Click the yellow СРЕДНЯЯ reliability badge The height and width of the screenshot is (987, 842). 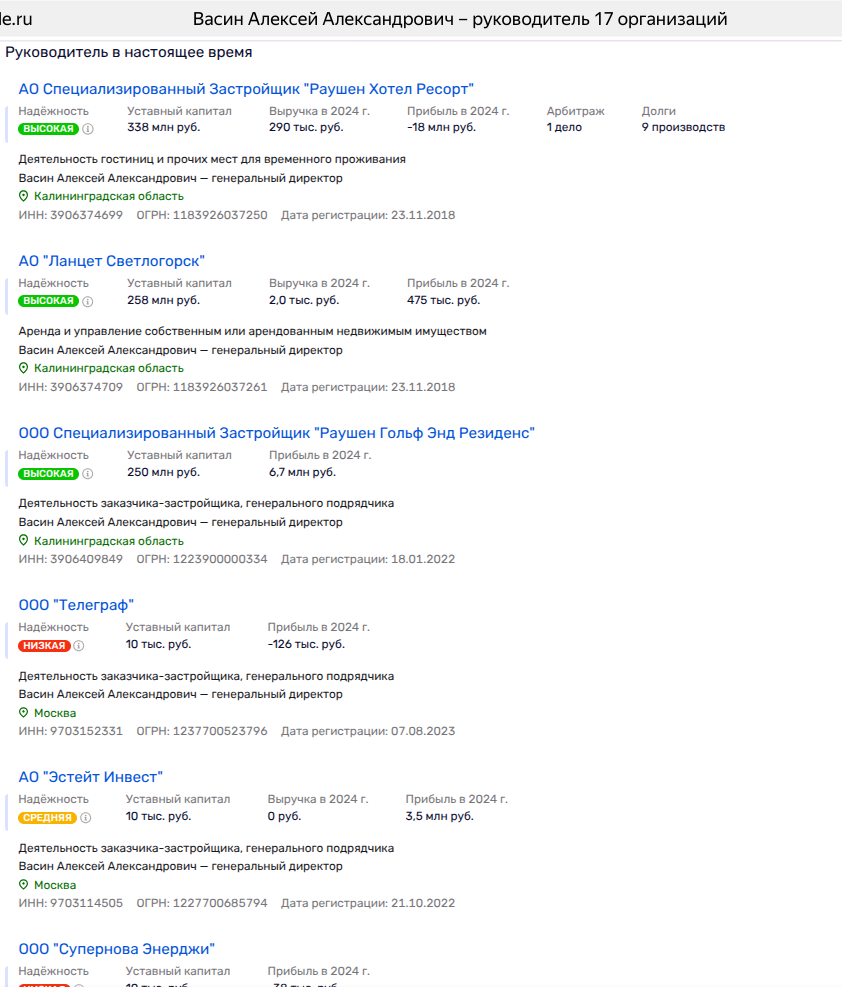coord(47,818)
